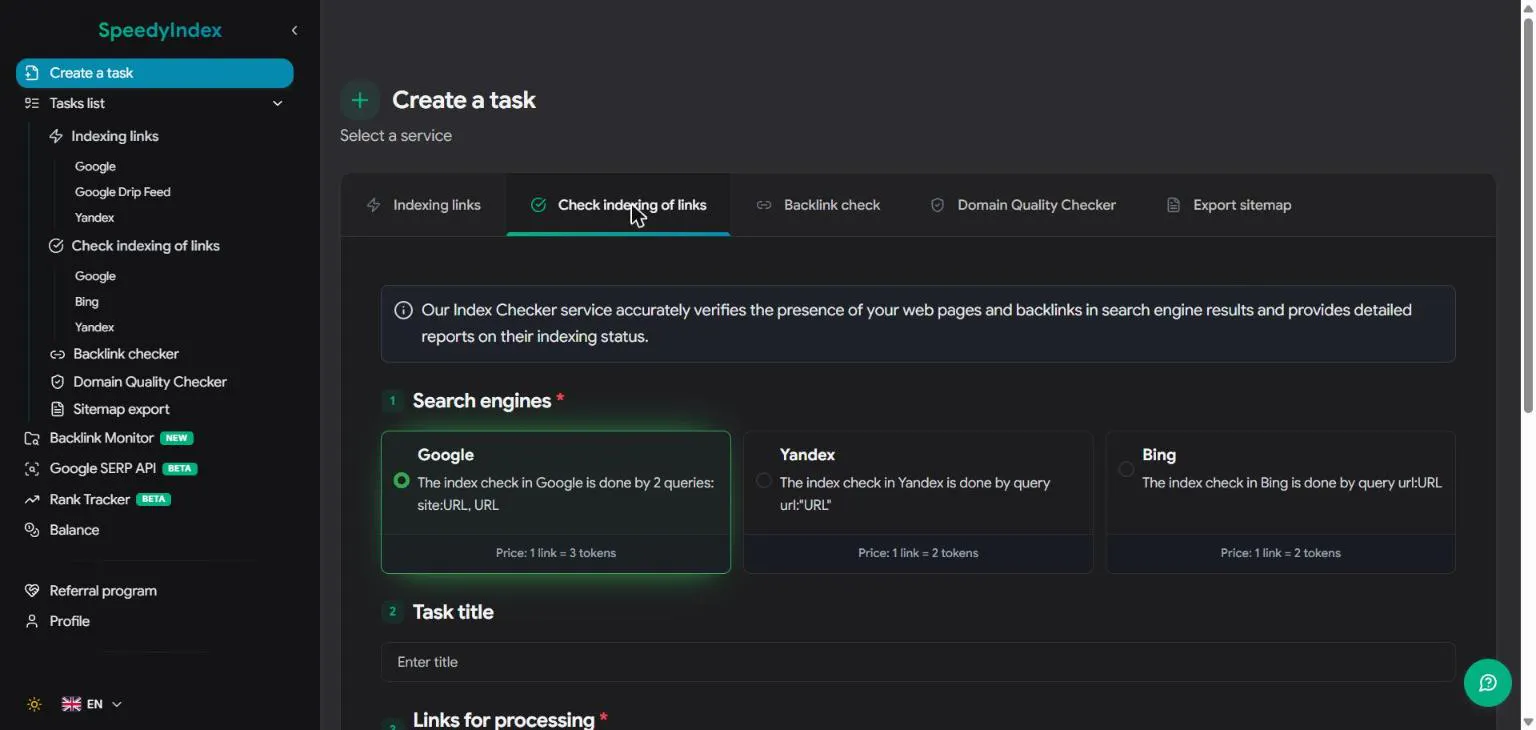
Task: Switch to the Backlink check tab
Action: [818, 205]
